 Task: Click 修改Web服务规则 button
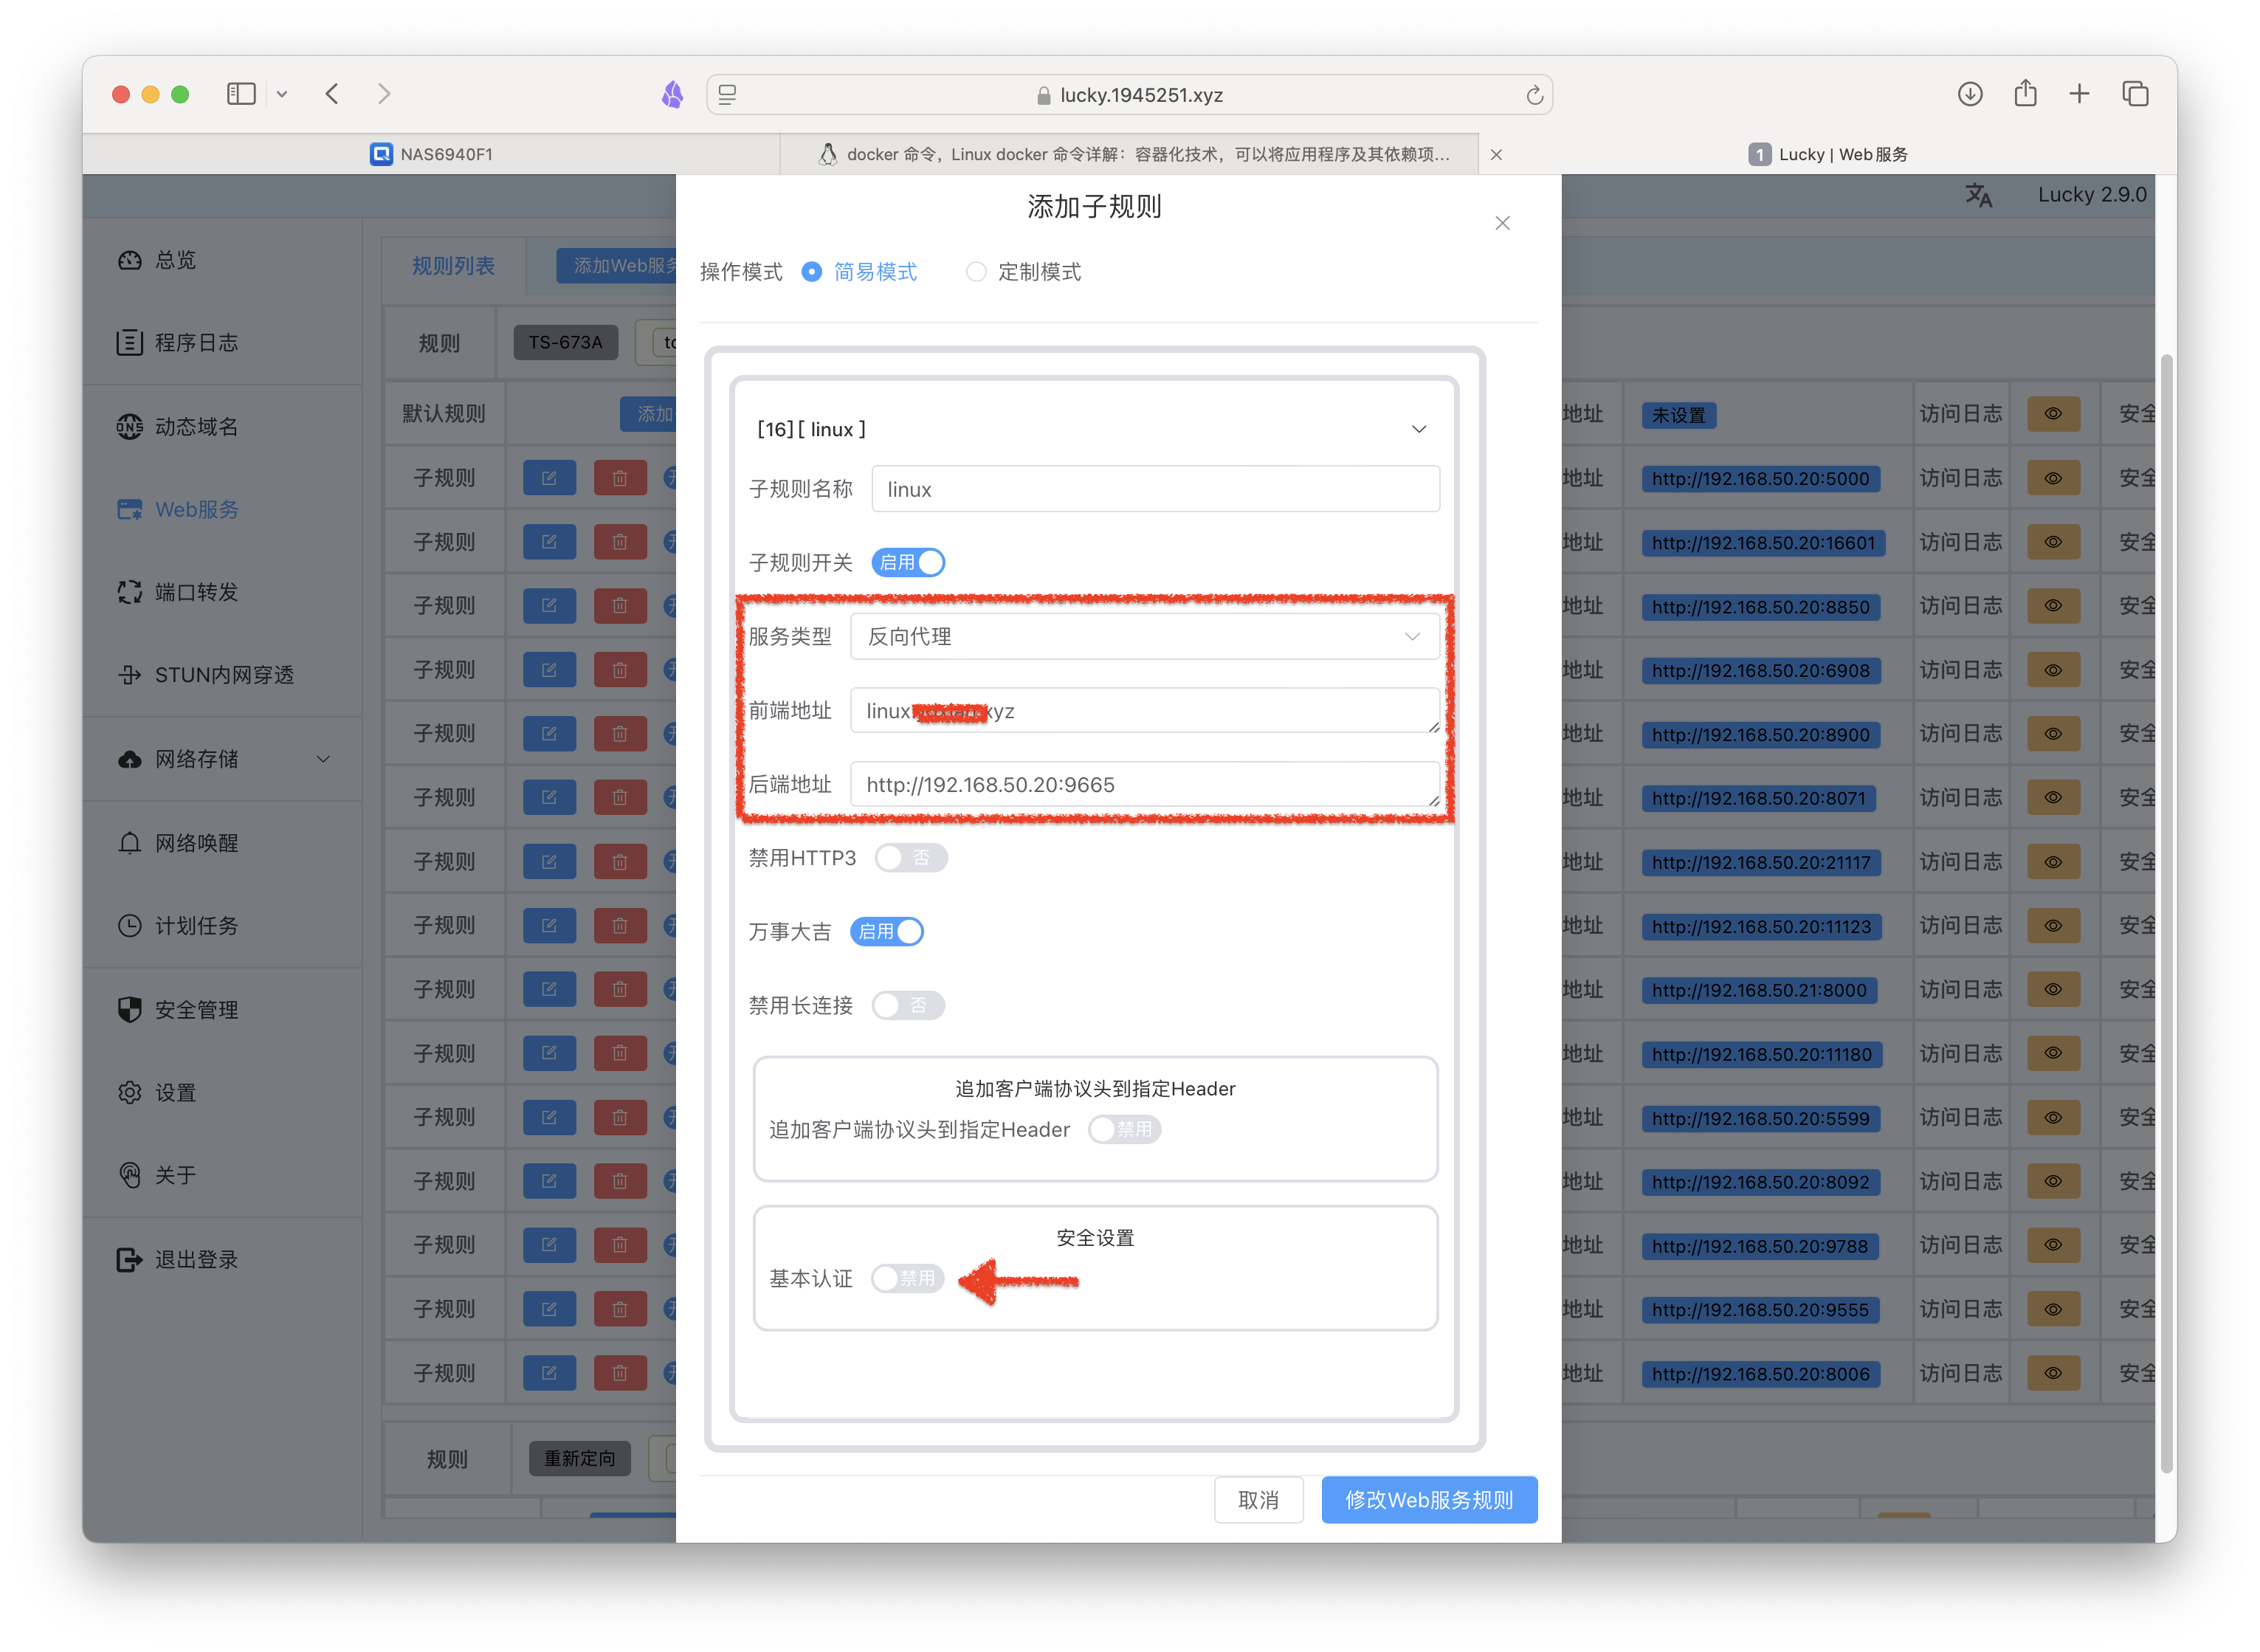[x=1429, y=1500]
